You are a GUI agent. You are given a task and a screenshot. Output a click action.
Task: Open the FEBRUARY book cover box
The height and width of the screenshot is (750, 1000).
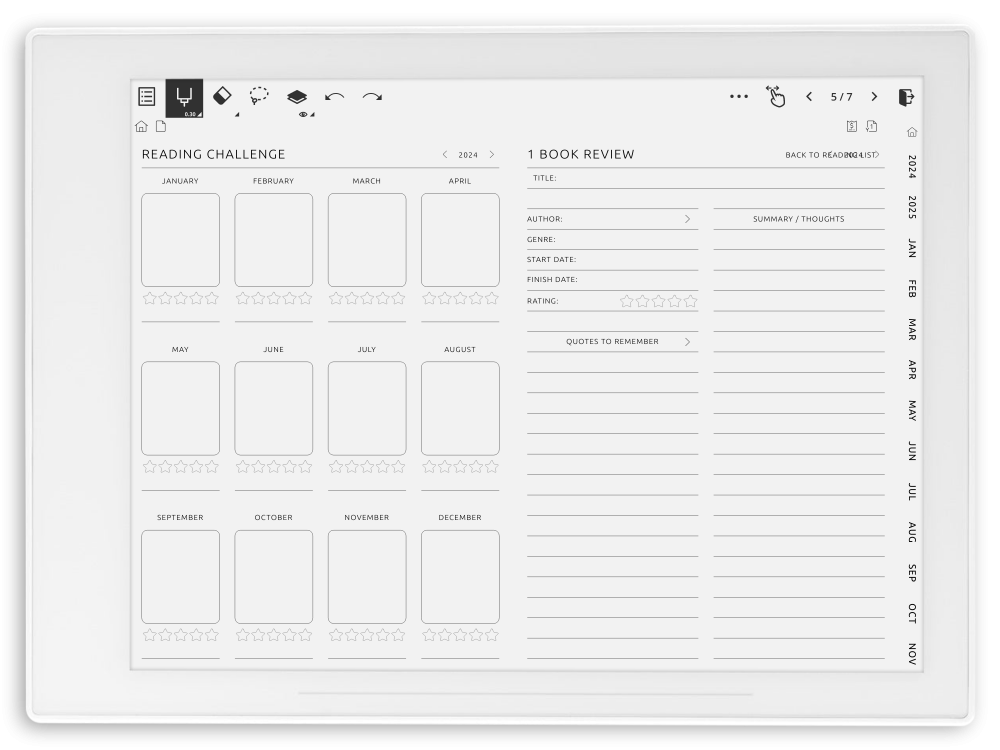pos(274,240)
